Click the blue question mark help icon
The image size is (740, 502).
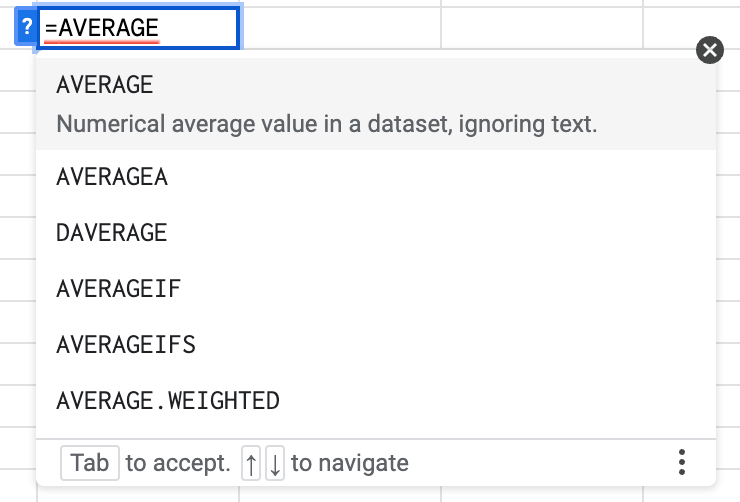27,28
